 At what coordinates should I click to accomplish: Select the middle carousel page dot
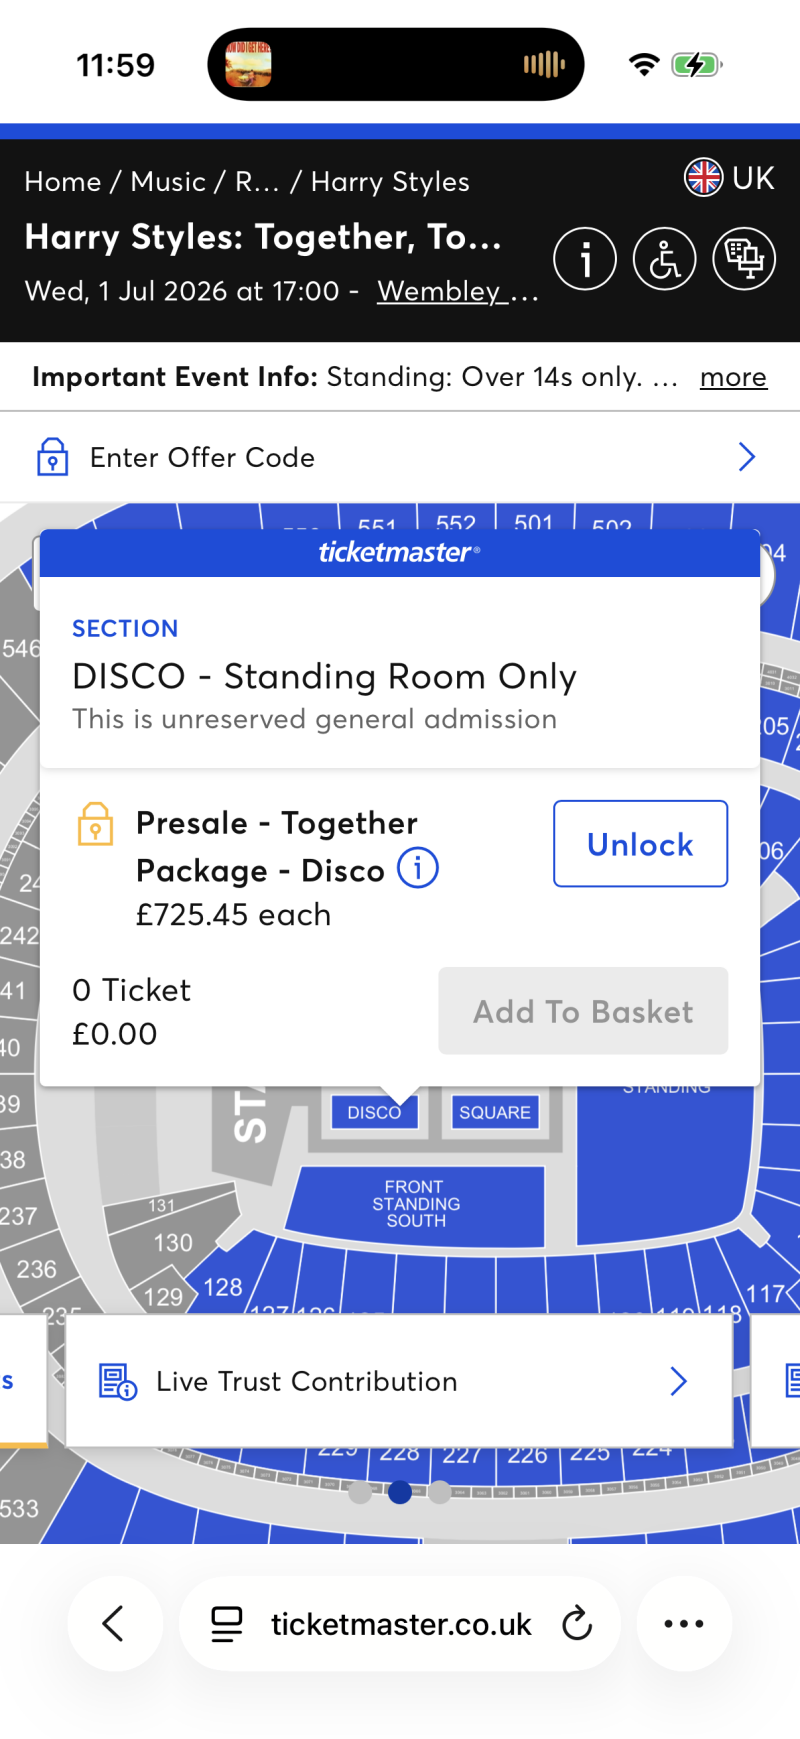400,1492
